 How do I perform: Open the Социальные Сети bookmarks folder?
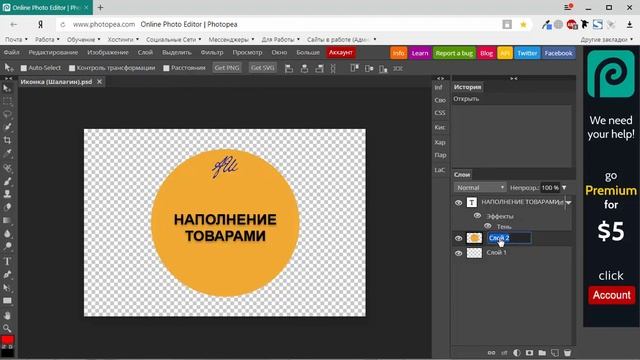tap(173, 40)
